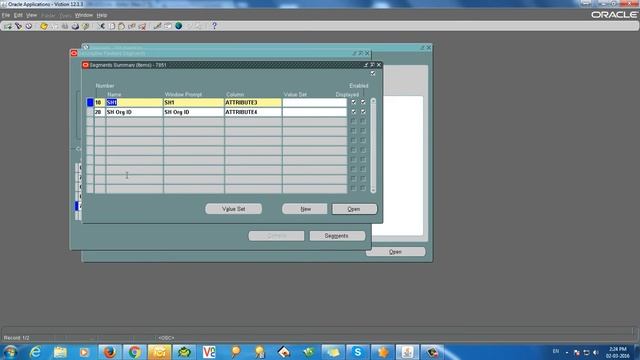The width and height of the screenshot is (640, 360).
Task: Click the Value Set field for SH Org ID
Action: click(315, 112)
